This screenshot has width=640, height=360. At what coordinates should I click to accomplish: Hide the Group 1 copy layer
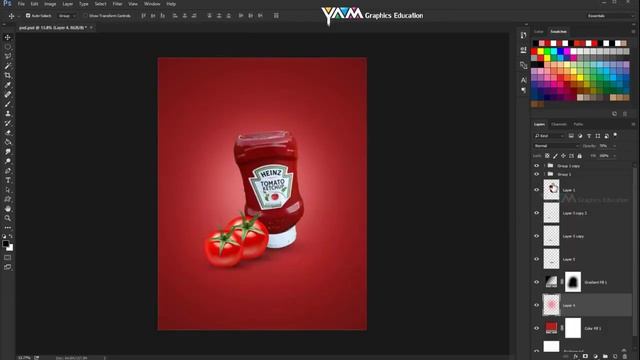point(536,166)
